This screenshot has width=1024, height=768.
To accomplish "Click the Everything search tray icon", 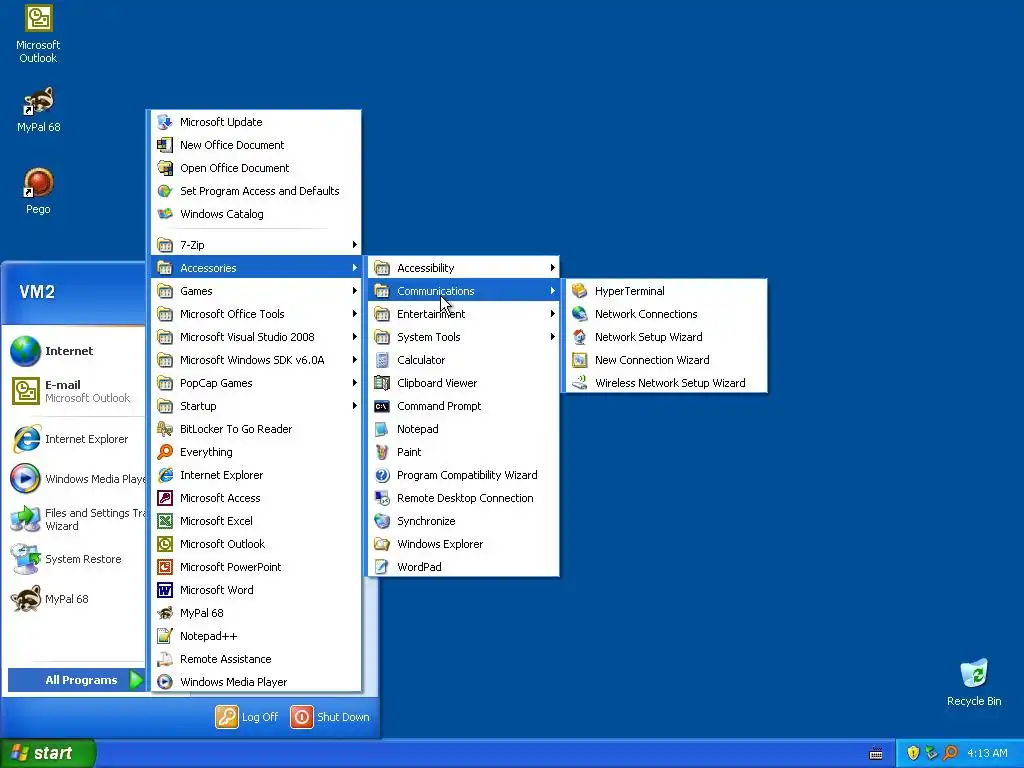I will (x=950, y=753).
